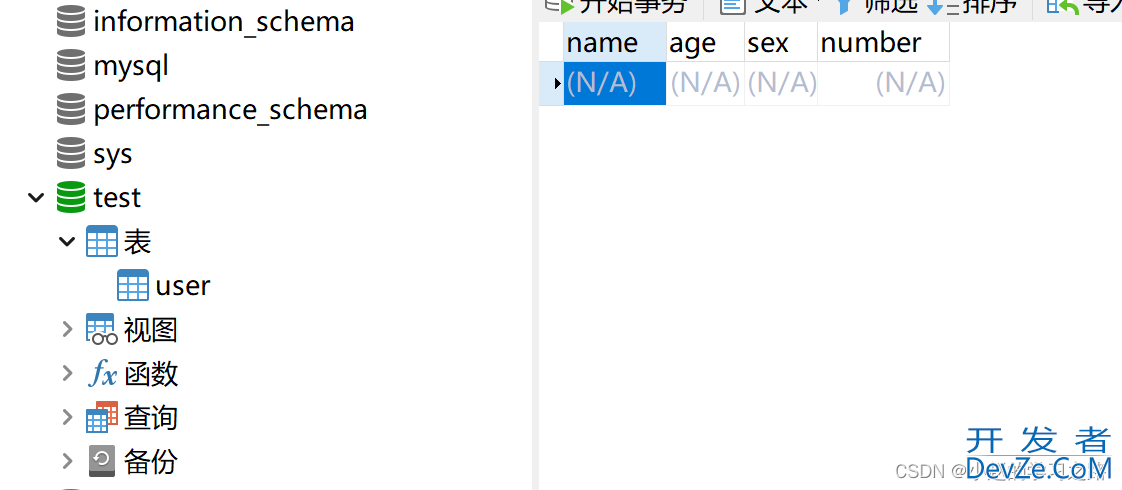
Task: Select the performance_schema database icon
Action: pos(71,109)
